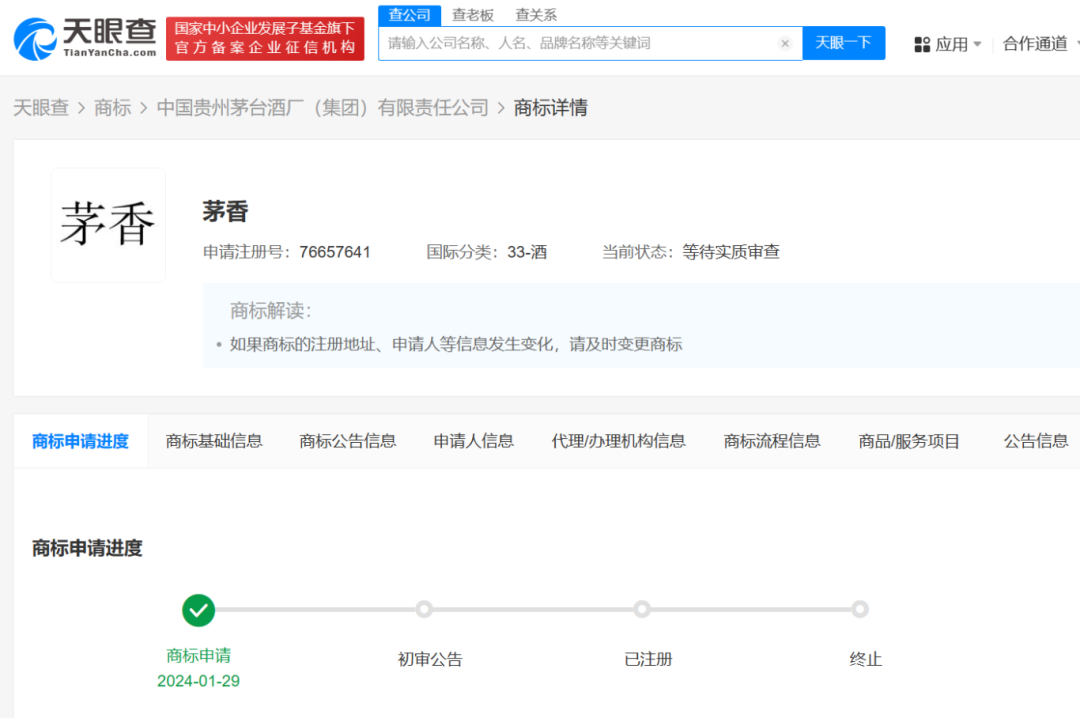
Task: Open the 申请人信息 tab
Action: 473,441
